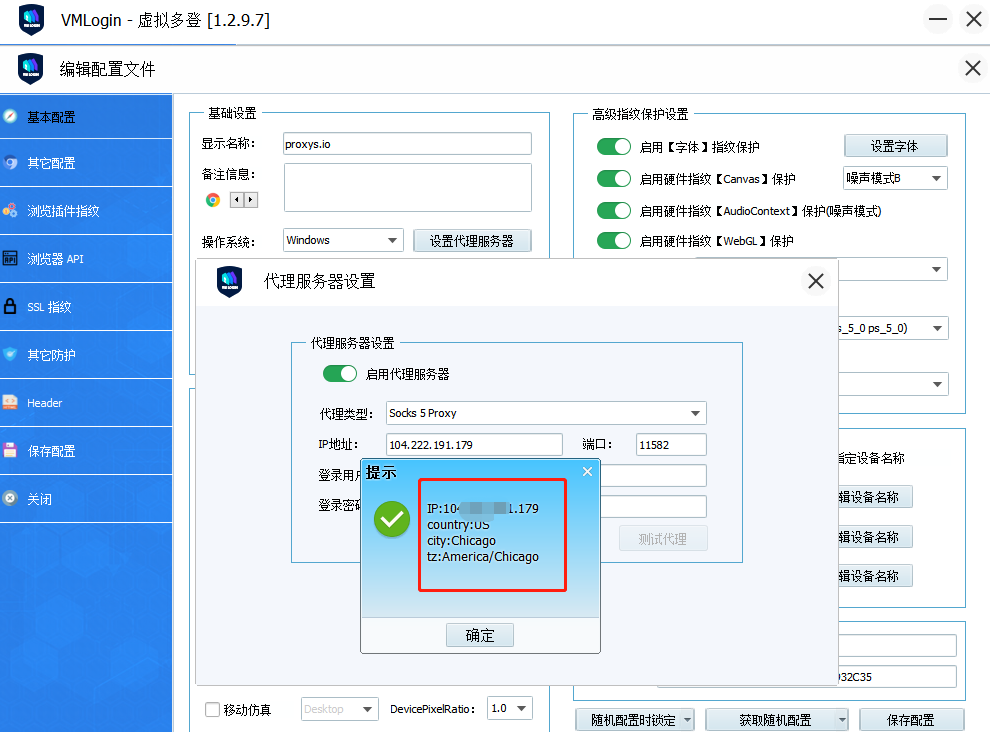Image resolution: width=990 pixels, height=732 pixels.
Task: Click the browser plugin fingerprint icon
Action: click(x=10, y=211)
